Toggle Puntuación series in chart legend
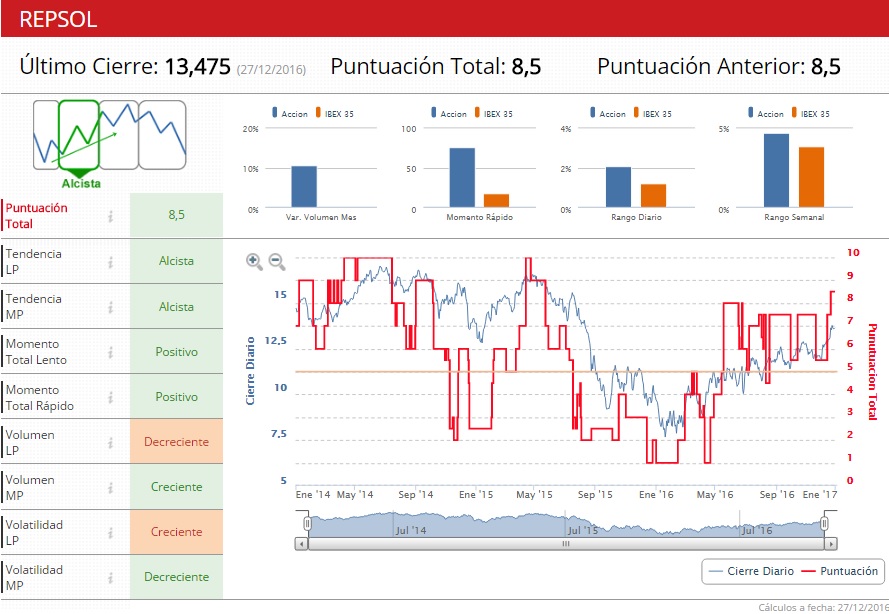 coord(840,571)
